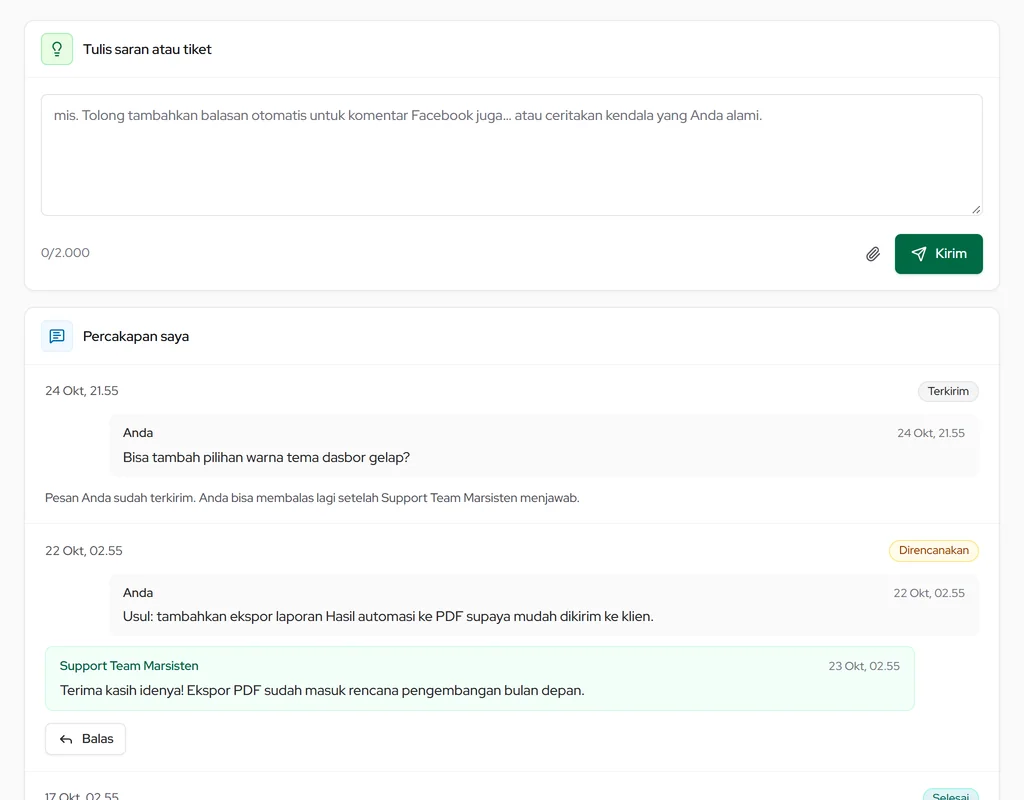
Task: Click inside the suggestion text area
Action: click(511, 155)
